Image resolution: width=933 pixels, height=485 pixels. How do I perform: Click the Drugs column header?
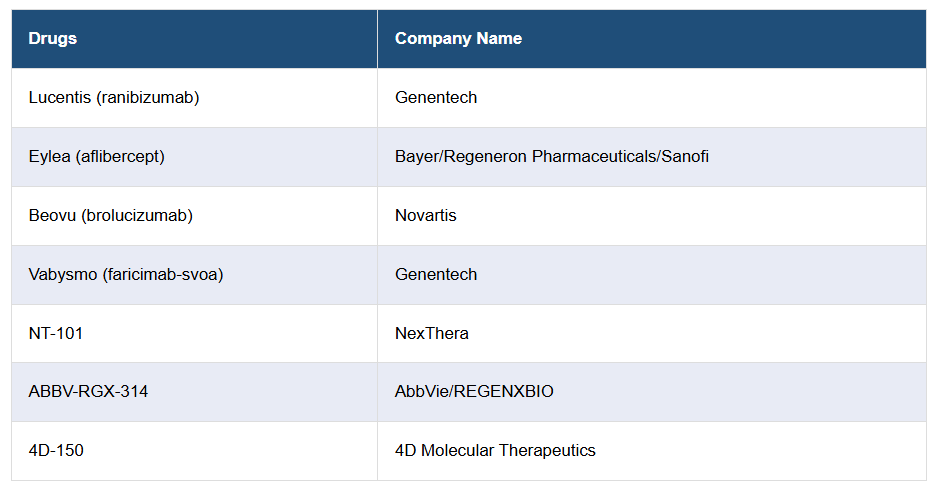(x=53, y=39)
